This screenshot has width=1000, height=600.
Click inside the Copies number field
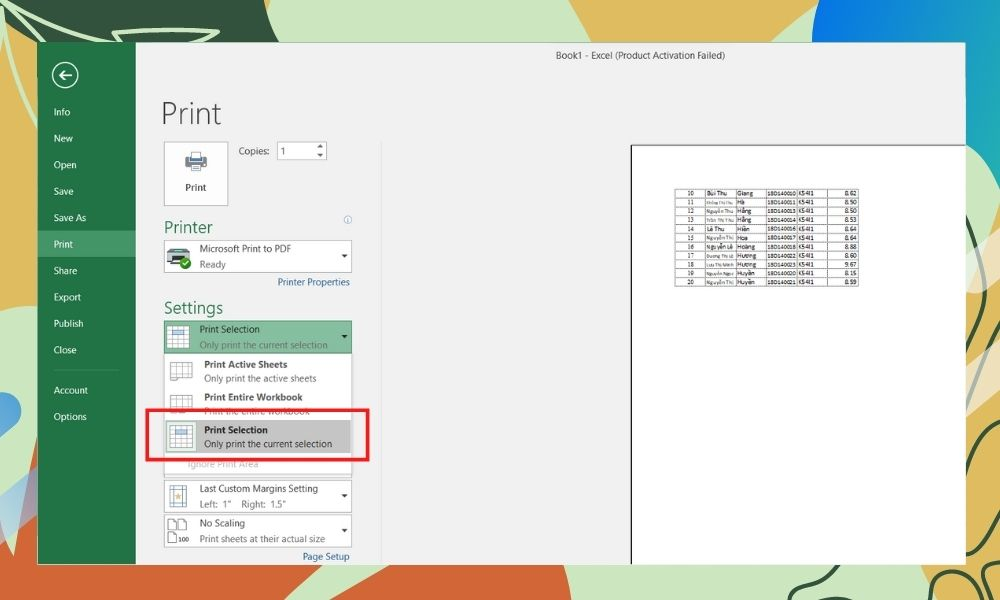pyautogui.click(x=295, y=151)
